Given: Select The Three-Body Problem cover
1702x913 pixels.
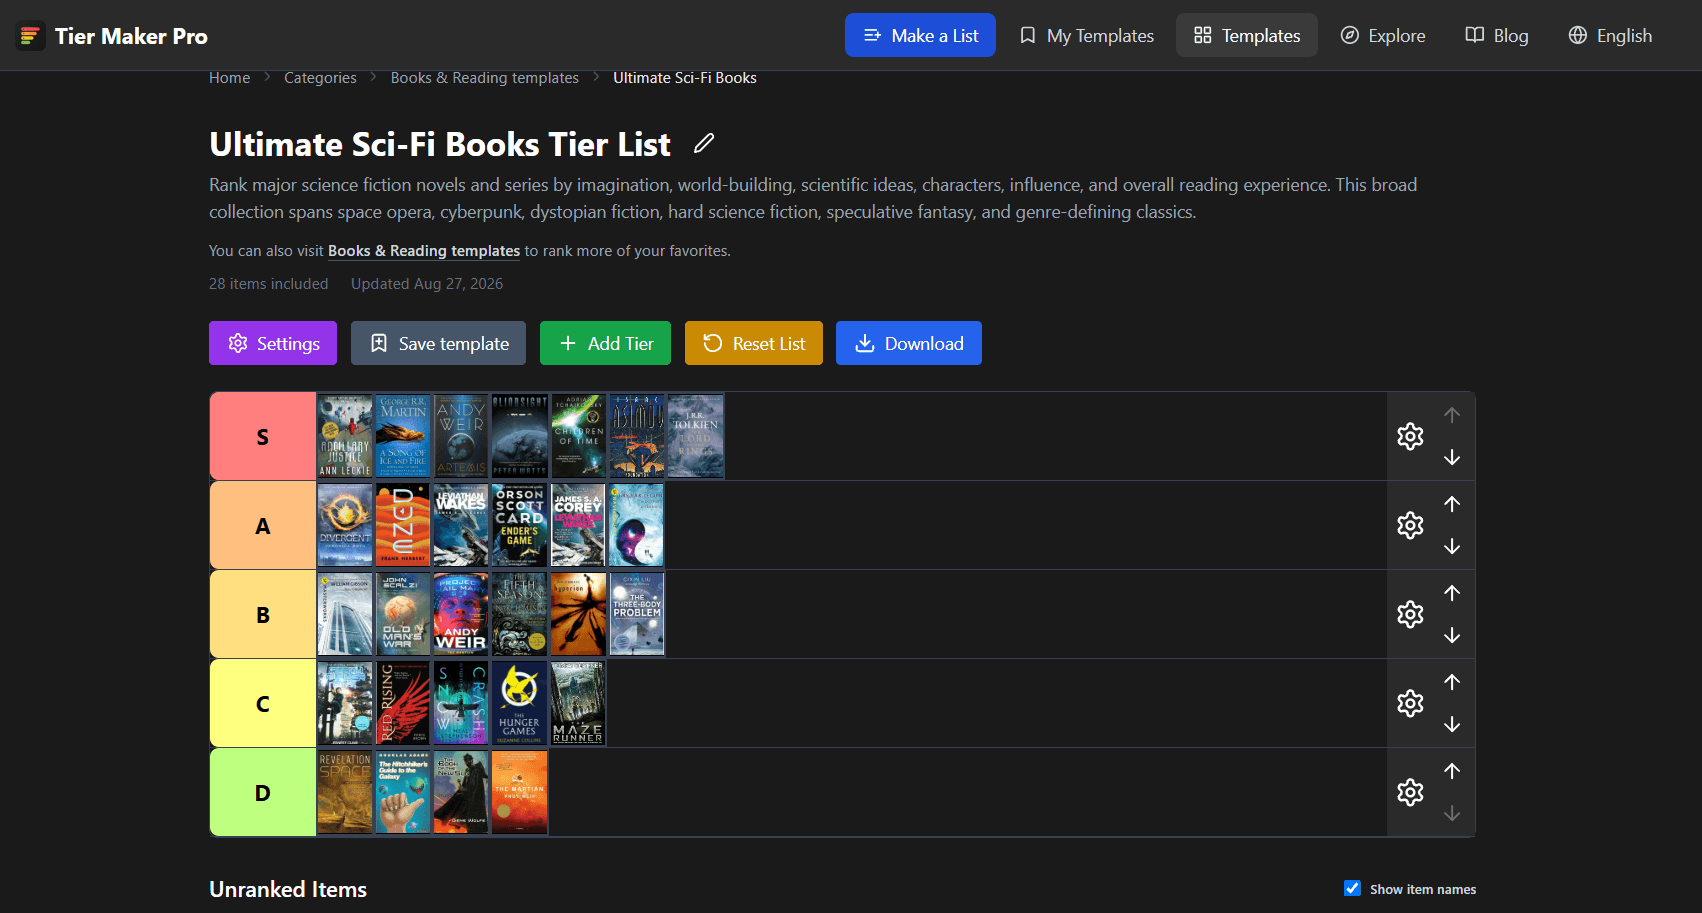Looking at the screenshot, I should coord(637,614).
